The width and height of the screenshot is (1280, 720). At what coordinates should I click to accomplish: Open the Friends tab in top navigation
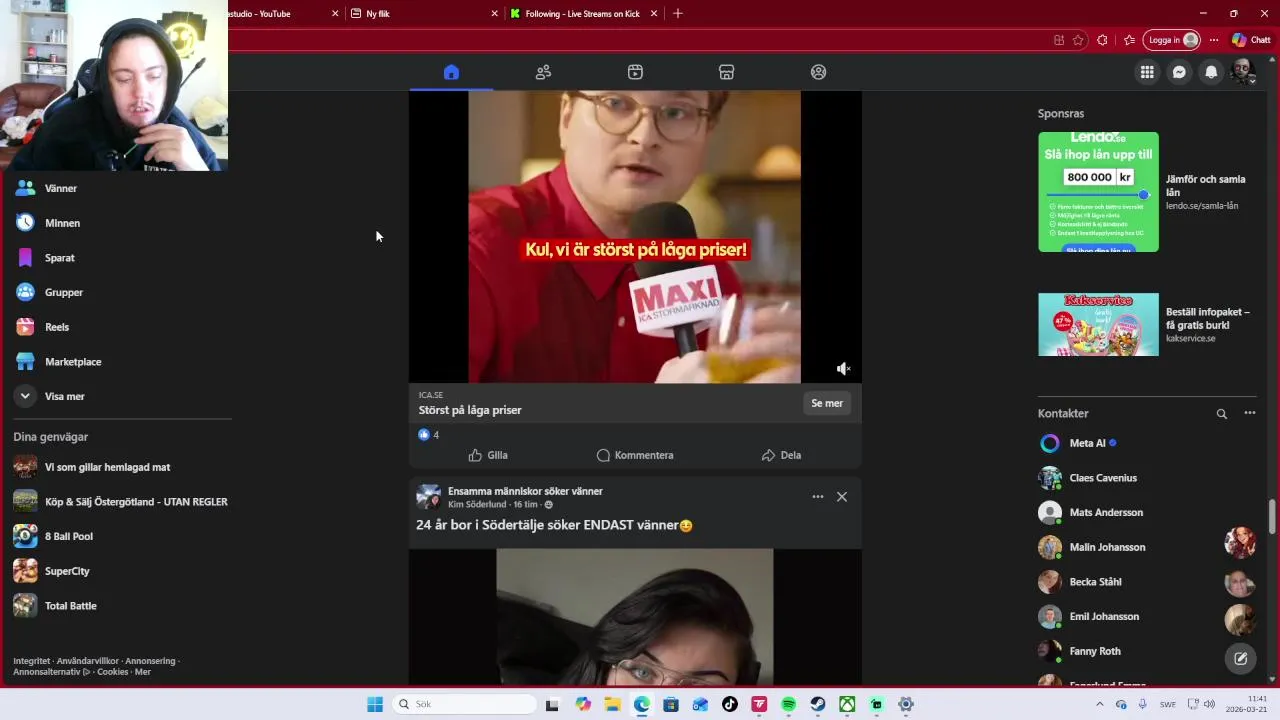pyautogui.click(x=543, y=72)
